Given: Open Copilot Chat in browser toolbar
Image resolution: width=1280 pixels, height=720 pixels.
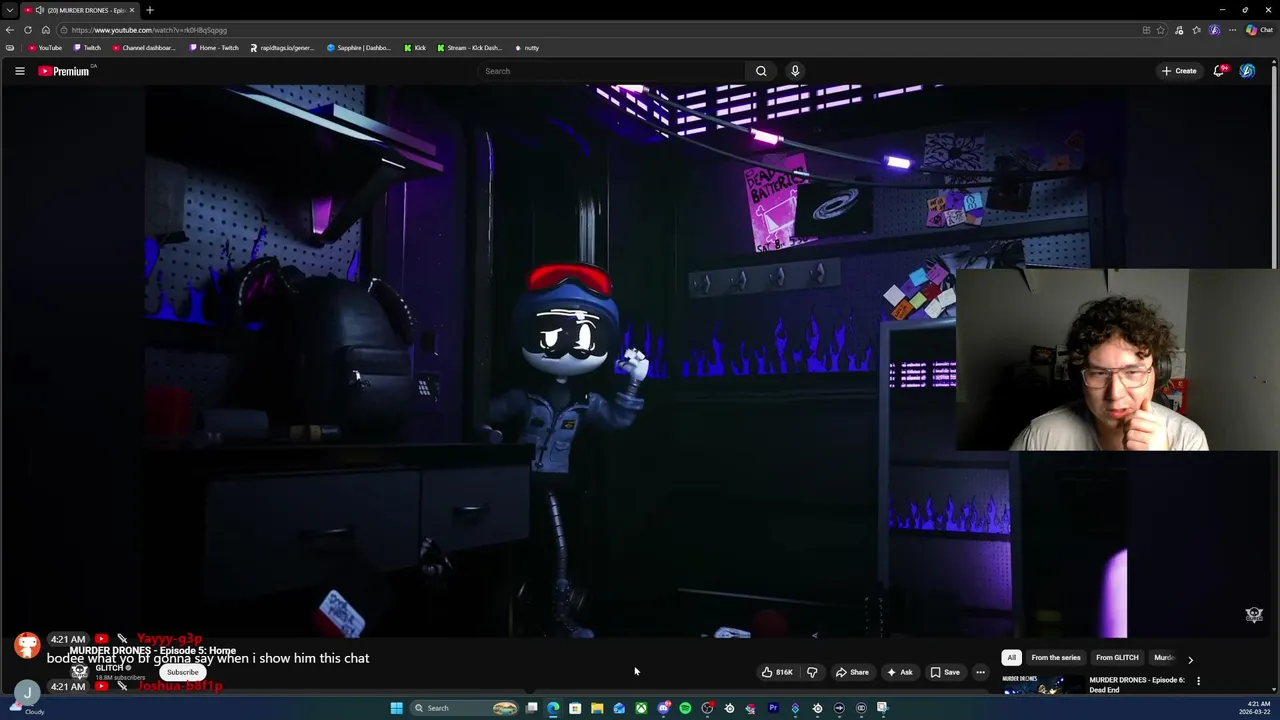Looking at the screenshot, I should (1260, 30).
